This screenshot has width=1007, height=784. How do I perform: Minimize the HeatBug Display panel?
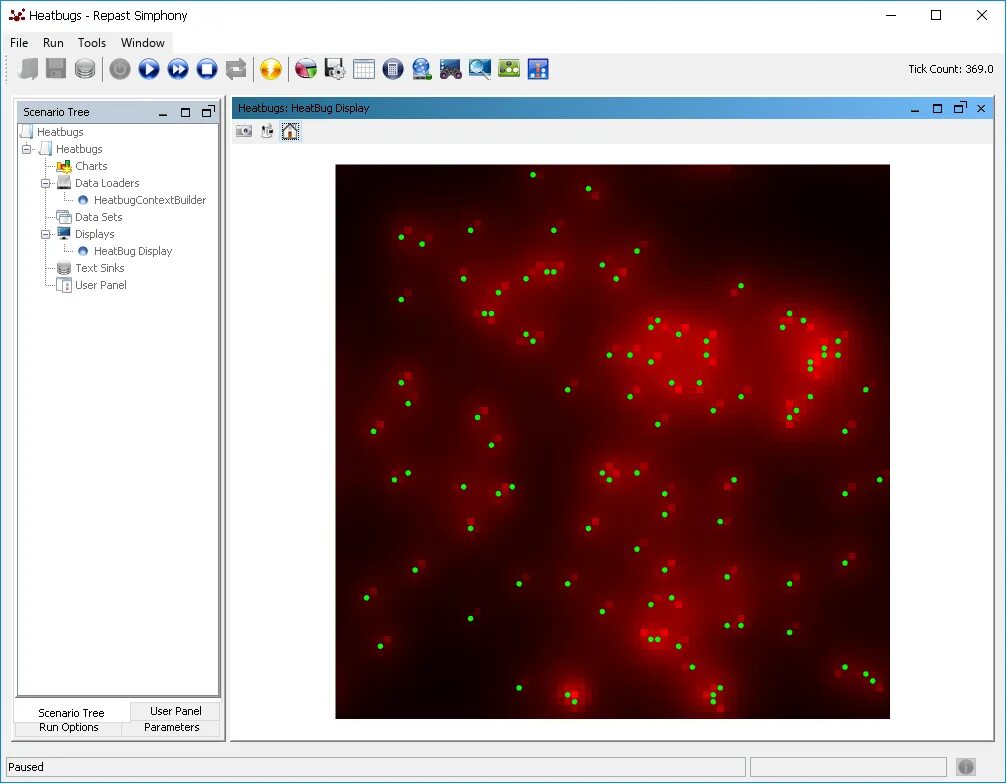[915, 109]
